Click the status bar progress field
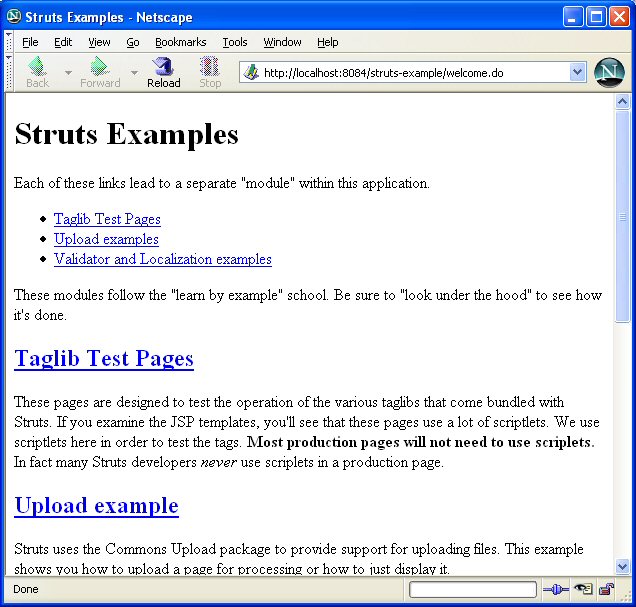 (473, 589)
